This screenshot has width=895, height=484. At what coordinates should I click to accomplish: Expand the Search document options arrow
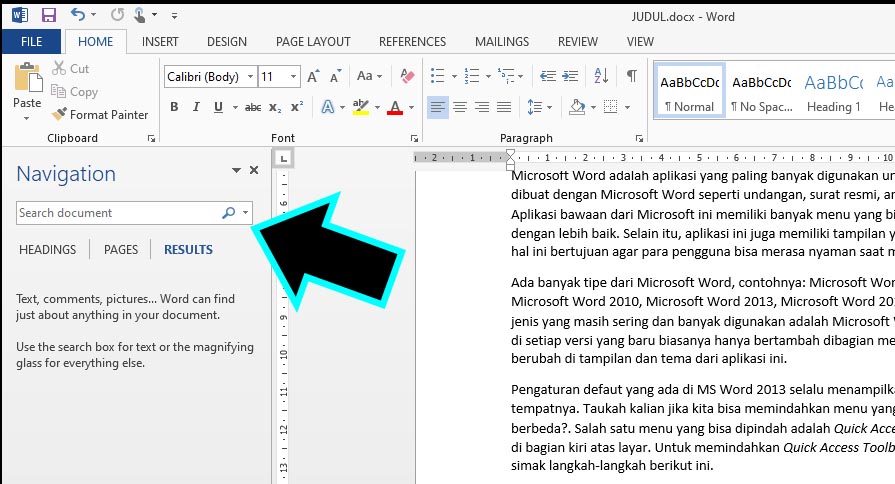pyautogui.click(x=246, y=213)
